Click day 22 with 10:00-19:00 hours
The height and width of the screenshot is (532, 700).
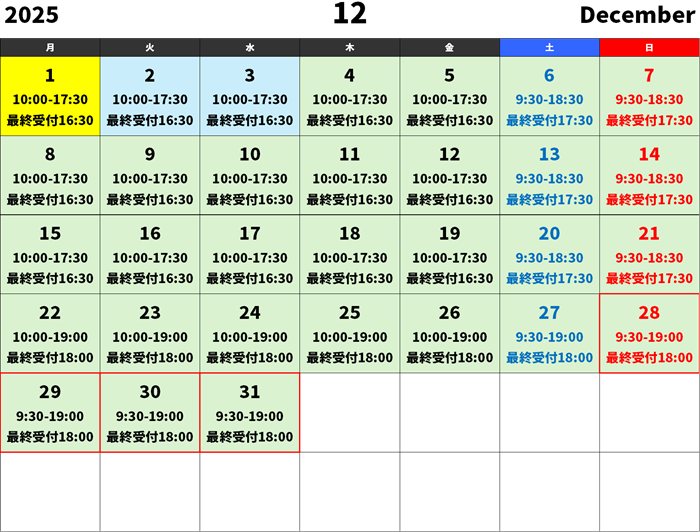(x=50, y=333)
